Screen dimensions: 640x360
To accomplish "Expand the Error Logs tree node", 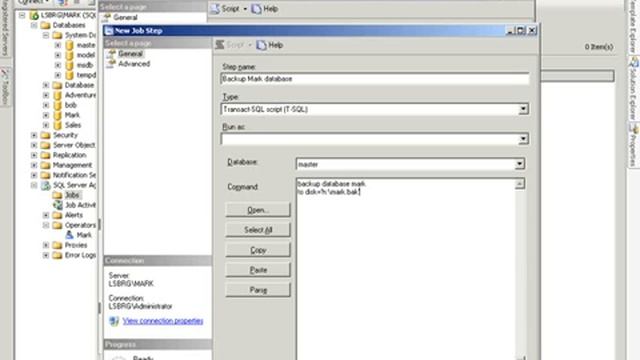I will 46,255.
